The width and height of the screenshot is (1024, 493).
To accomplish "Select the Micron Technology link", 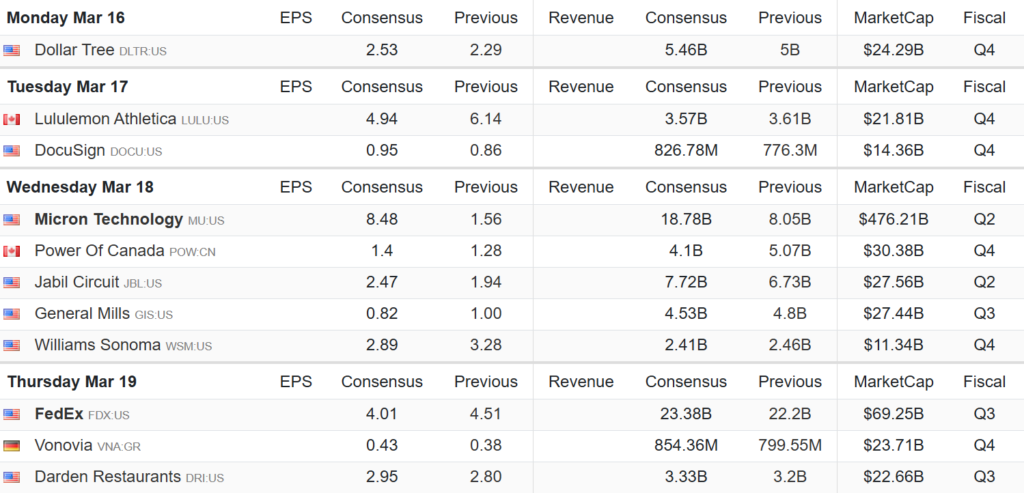I will [x=108, y=220].
